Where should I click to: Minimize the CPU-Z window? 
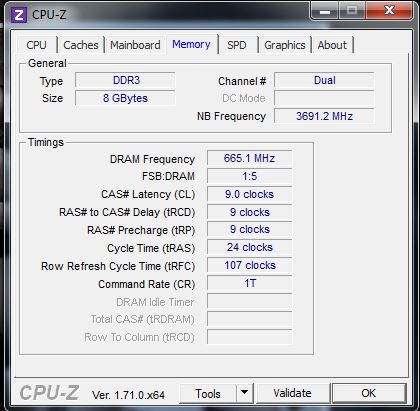pyautogui.click(x=324, y=11)
